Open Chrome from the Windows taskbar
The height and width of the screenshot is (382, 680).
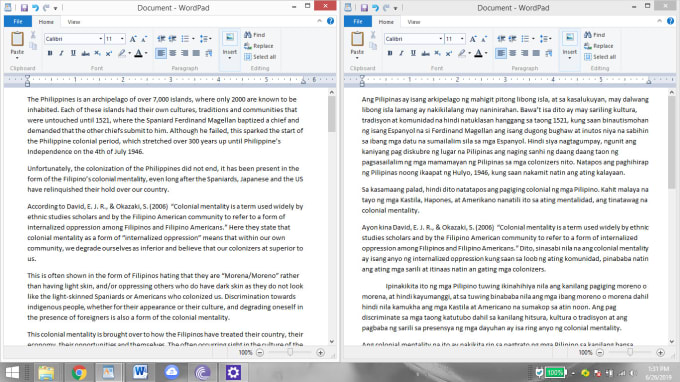point(79,372)
